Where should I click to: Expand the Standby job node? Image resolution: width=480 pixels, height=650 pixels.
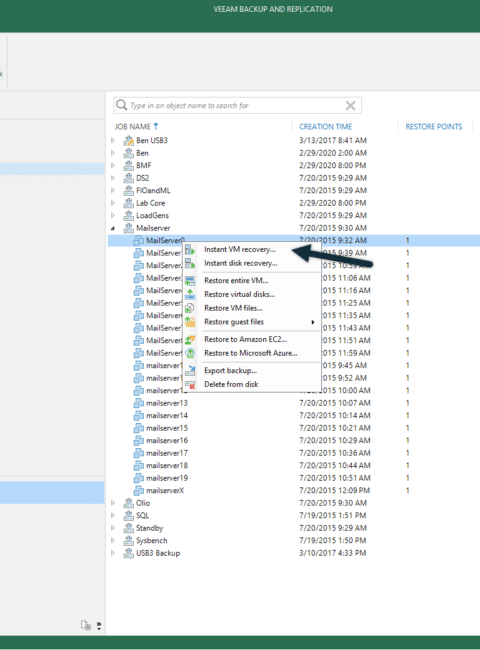coord(113,528)
